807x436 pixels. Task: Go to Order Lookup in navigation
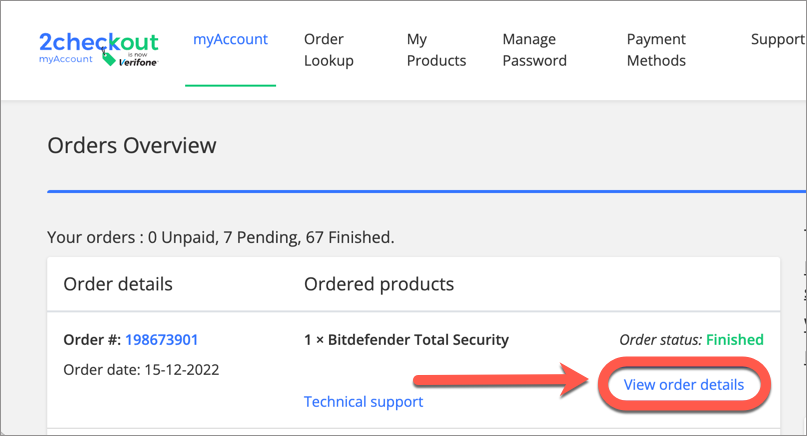[329, 50]
